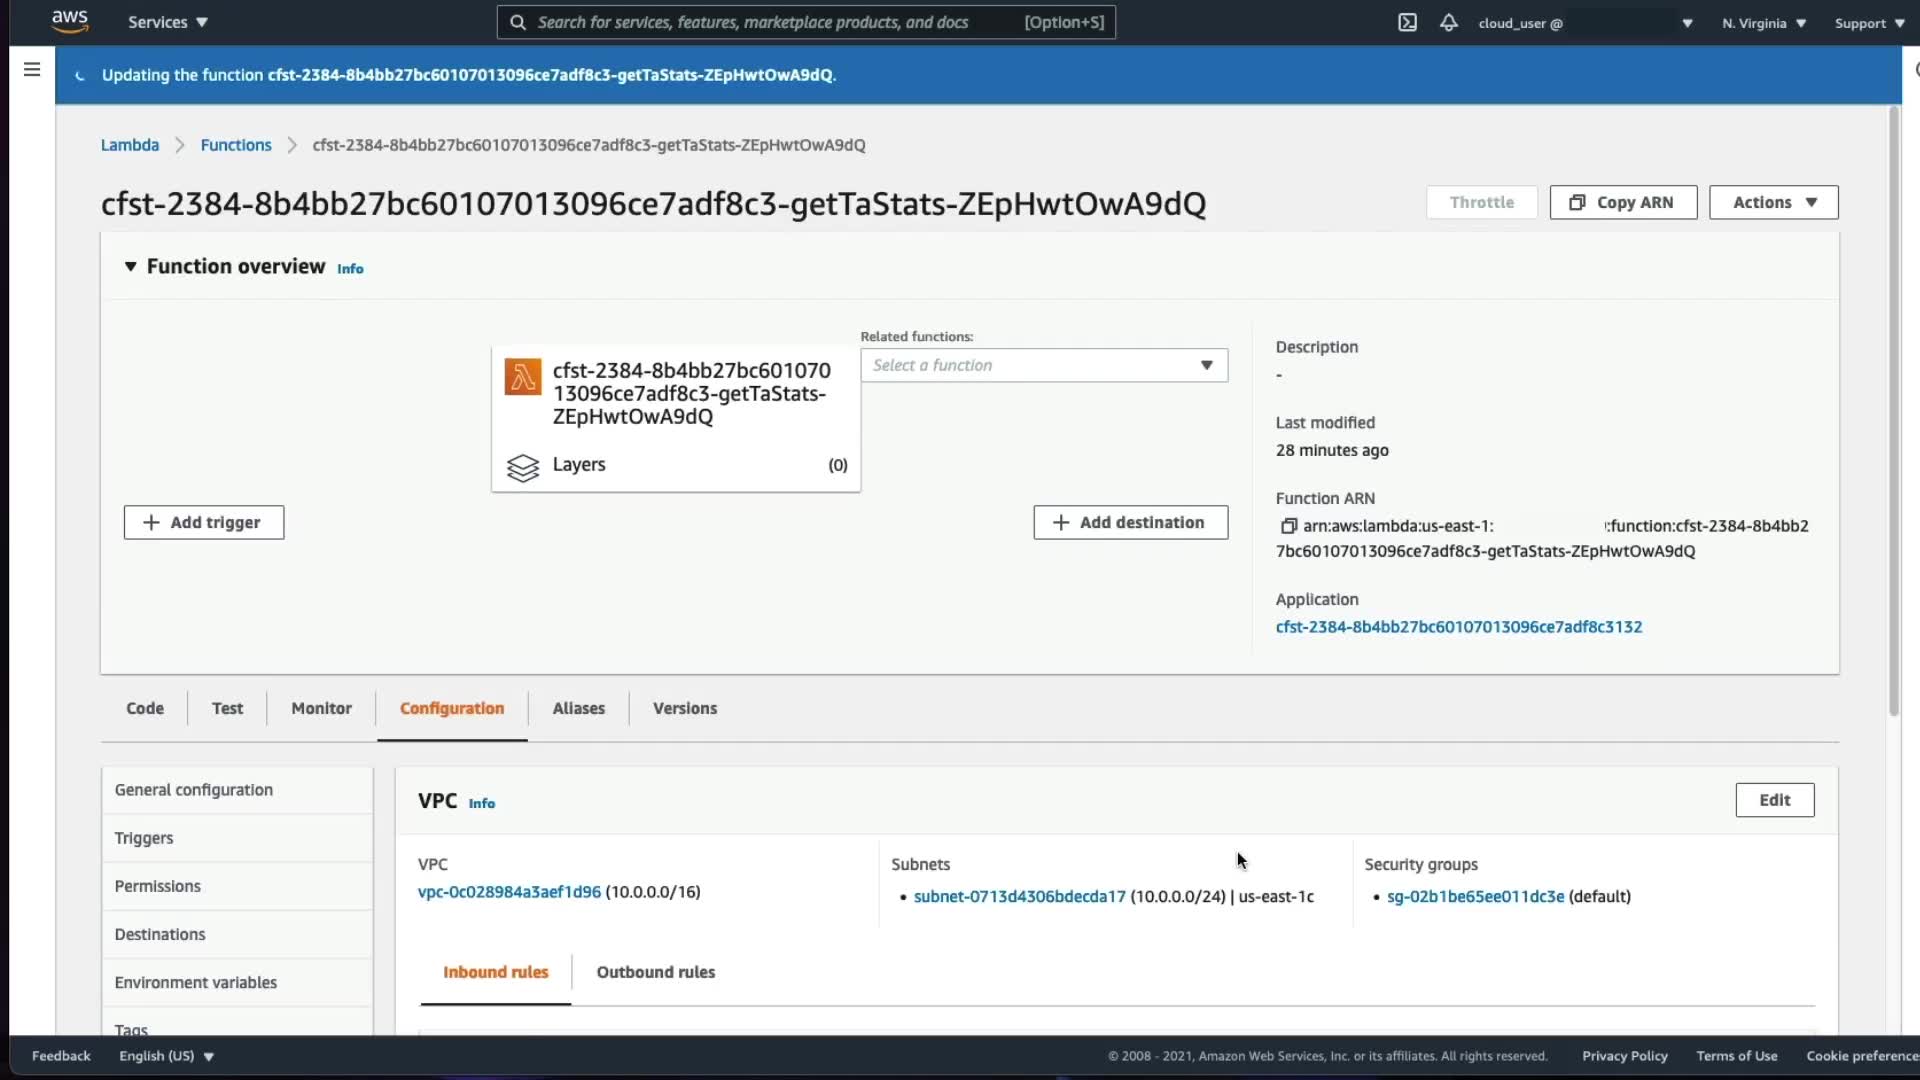Image resolution: width=1920 pixels, height=1080 pixels.
Task: Open the notifications bell icon
Action: (1448, 22)
